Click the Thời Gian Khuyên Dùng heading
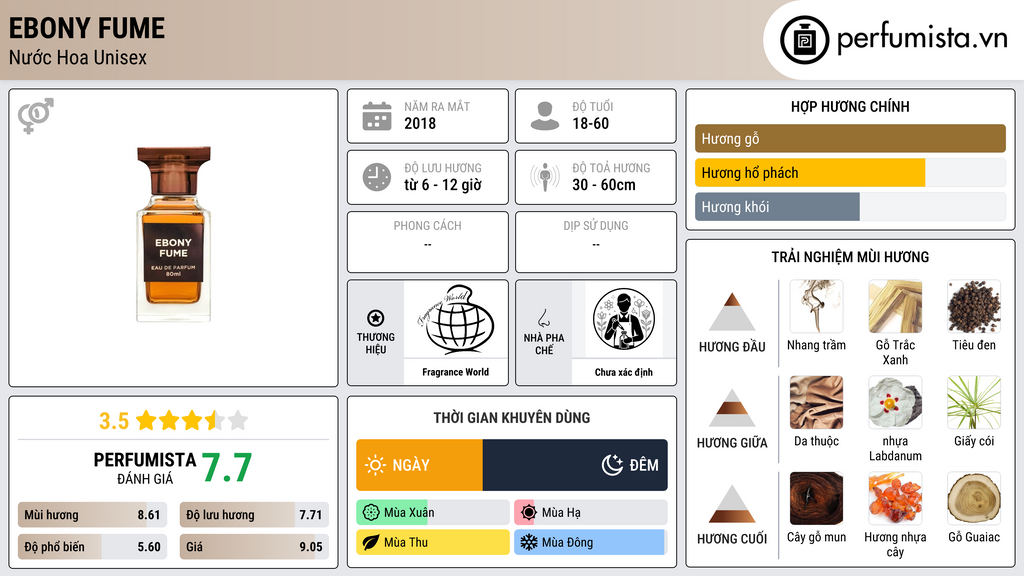 click(x=512, y=417)
